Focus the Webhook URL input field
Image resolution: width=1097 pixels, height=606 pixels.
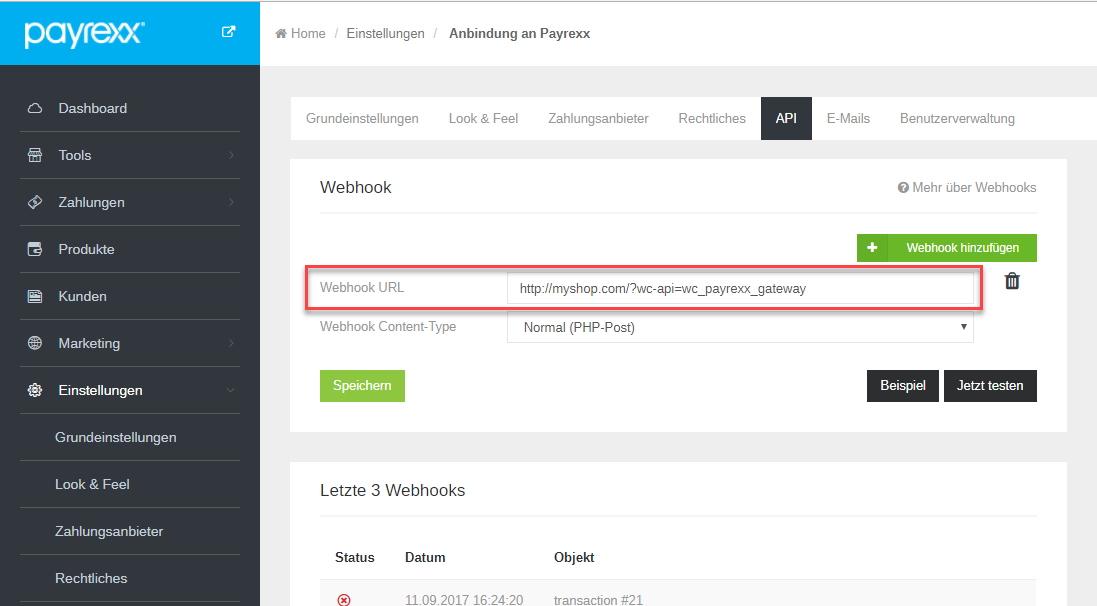point(739,288)
